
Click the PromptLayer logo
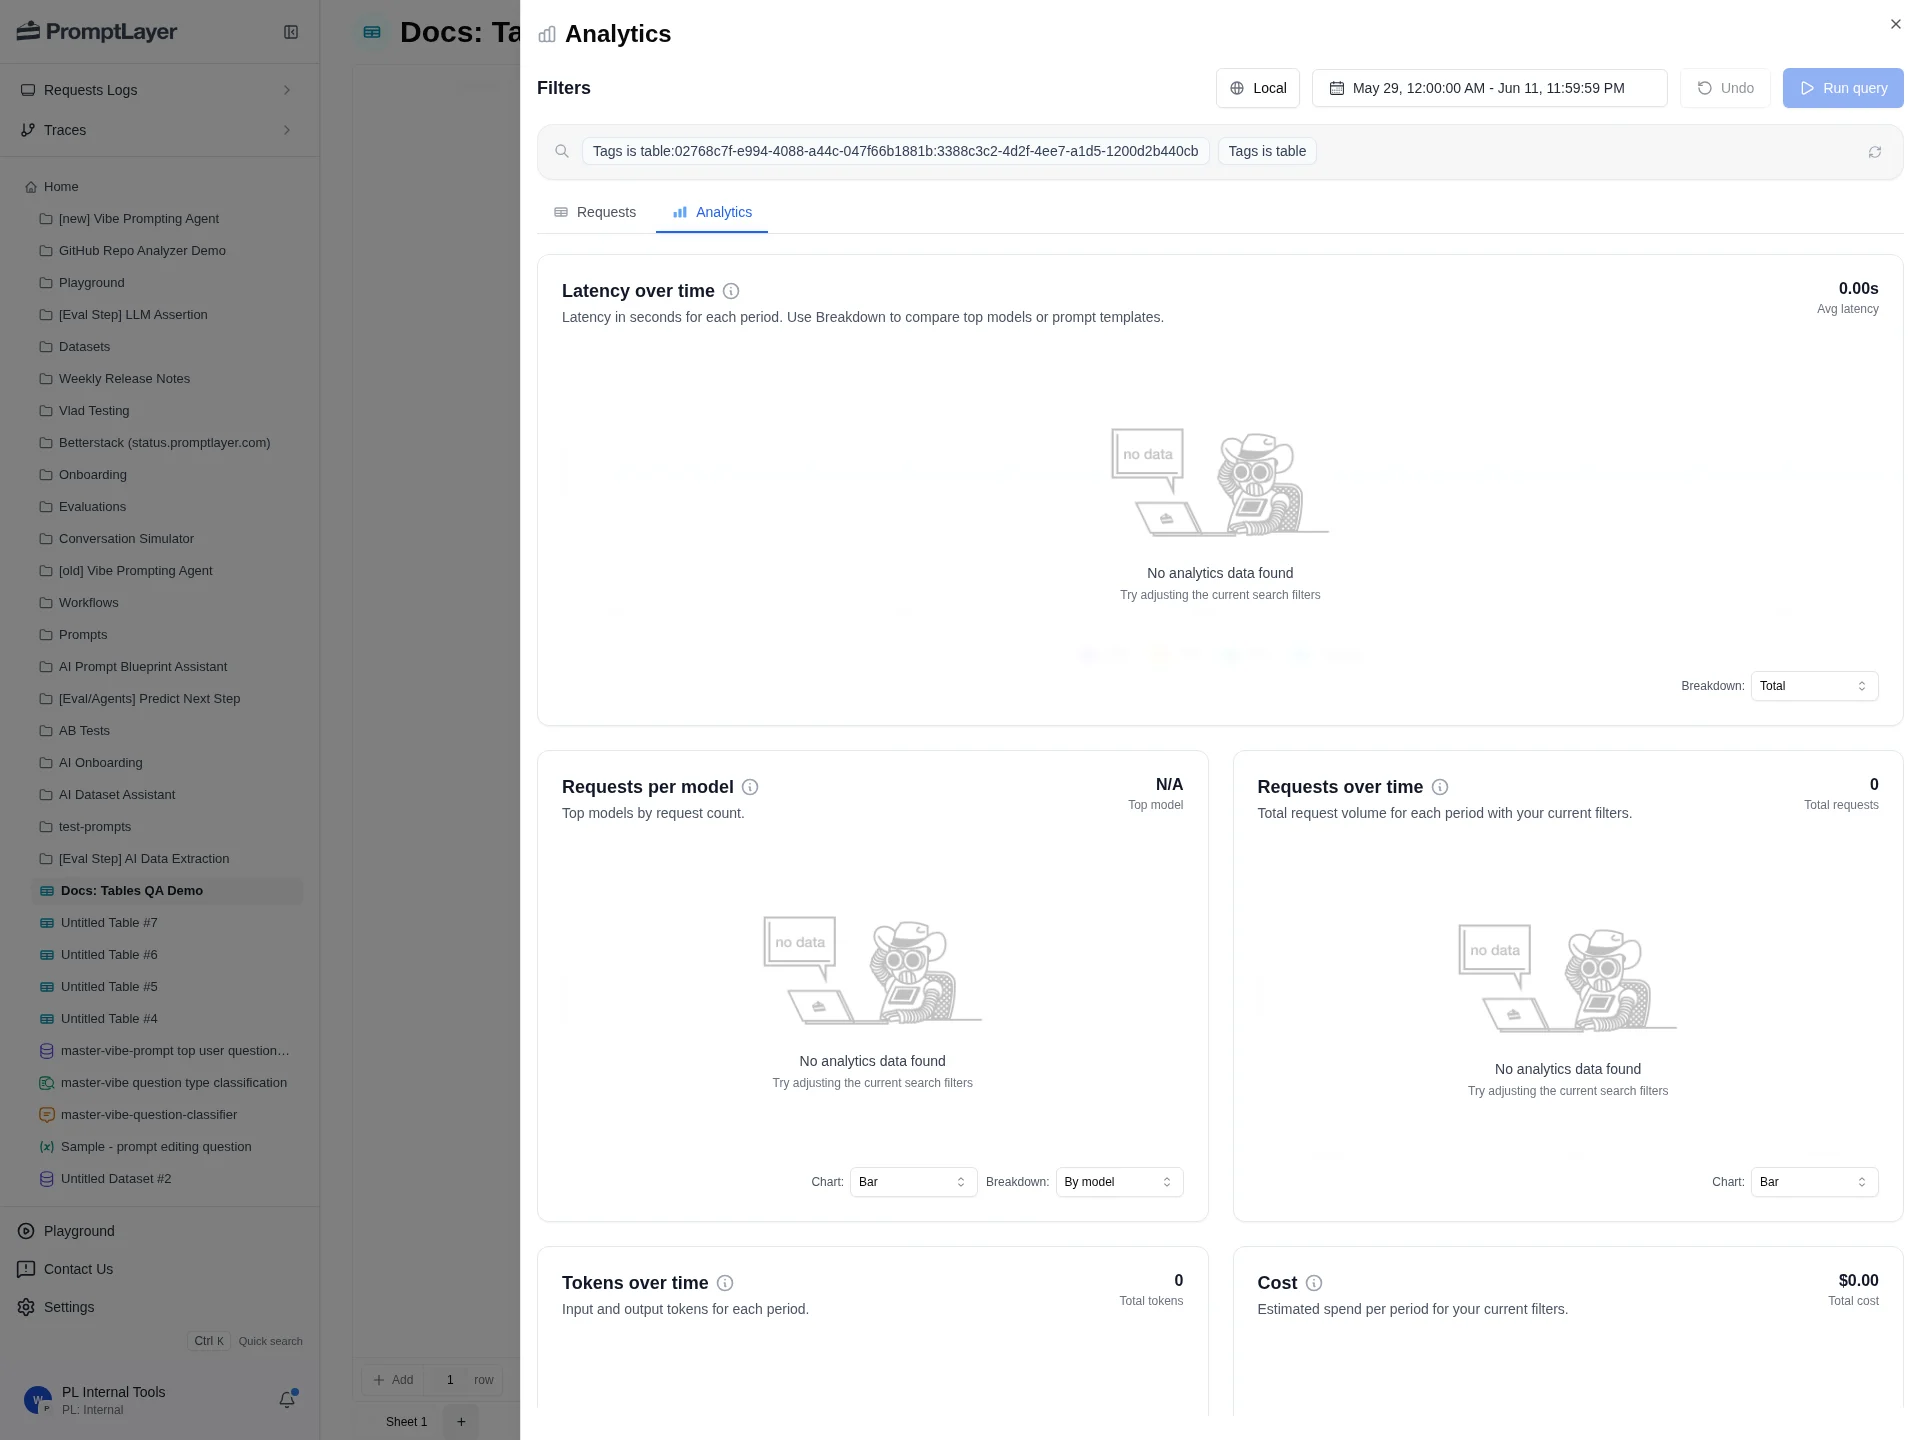tap(97, 32)
